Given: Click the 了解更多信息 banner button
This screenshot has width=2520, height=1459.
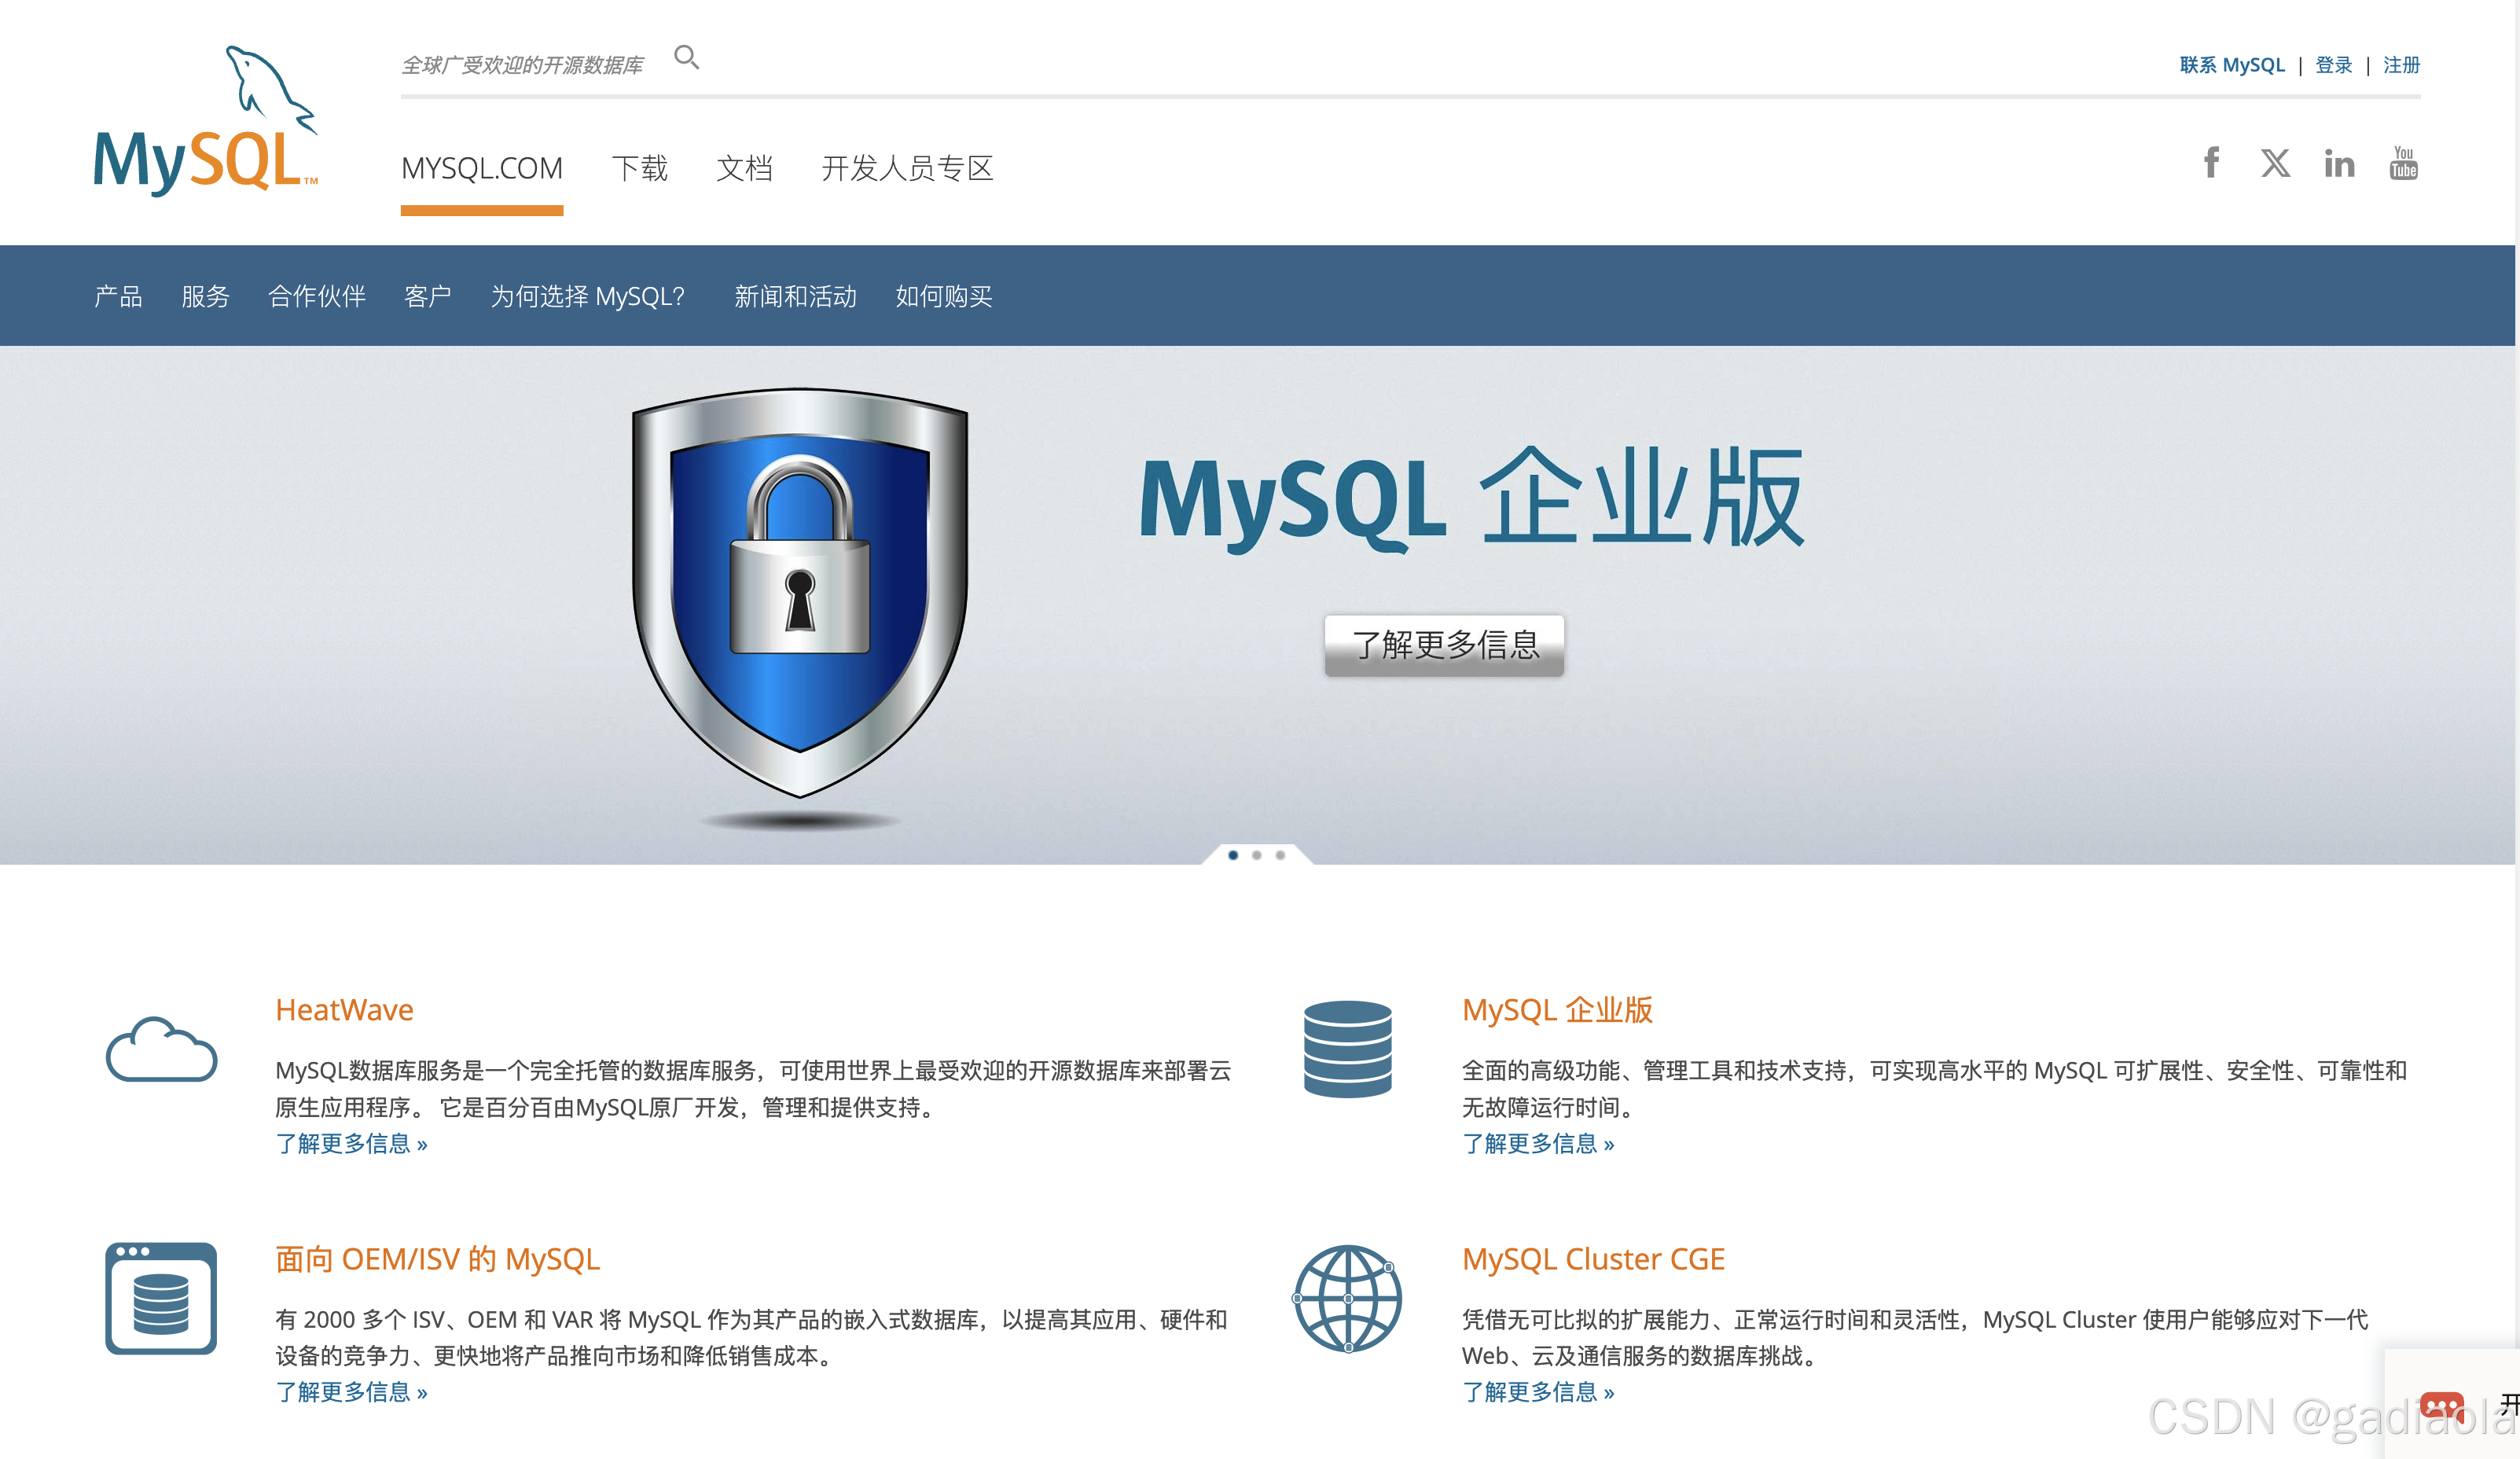Looking at the screenshot, I should 1443,645.
